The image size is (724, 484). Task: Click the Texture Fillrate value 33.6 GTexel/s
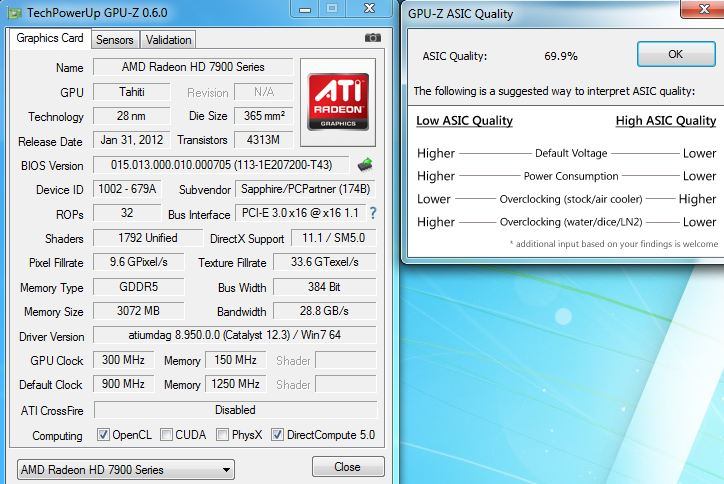coord(325,262)
